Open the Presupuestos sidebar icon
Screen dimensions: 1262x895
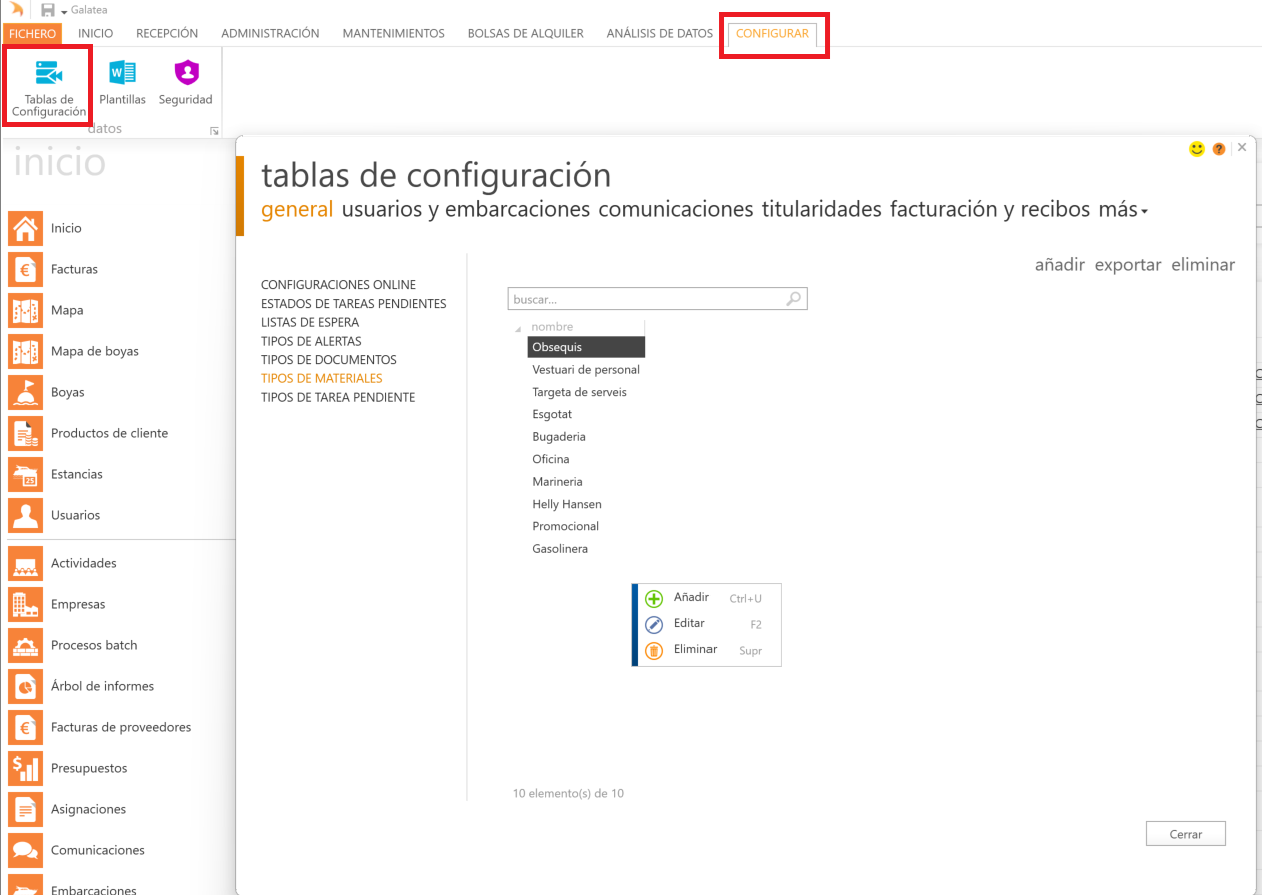tap(25, 768)
